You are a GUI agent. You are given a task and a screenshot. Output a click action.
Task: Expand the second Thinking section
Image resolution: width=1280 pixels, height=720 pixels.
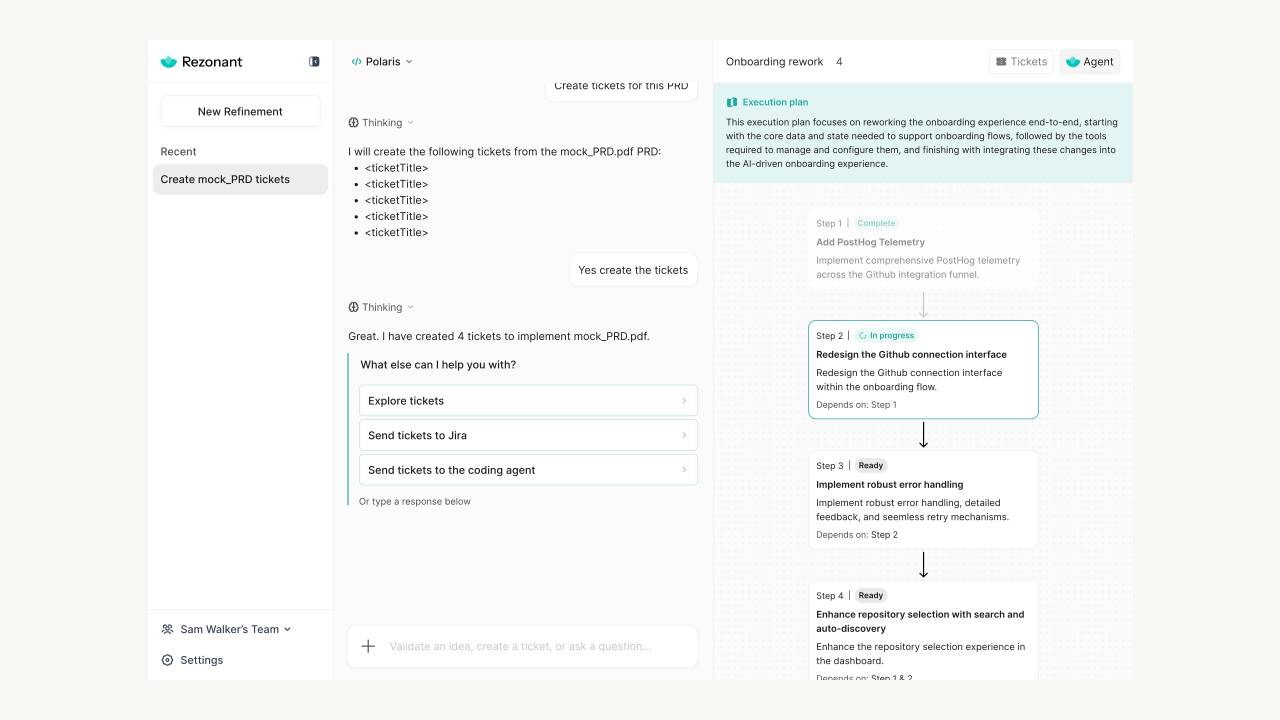click(x=381, y=308)
